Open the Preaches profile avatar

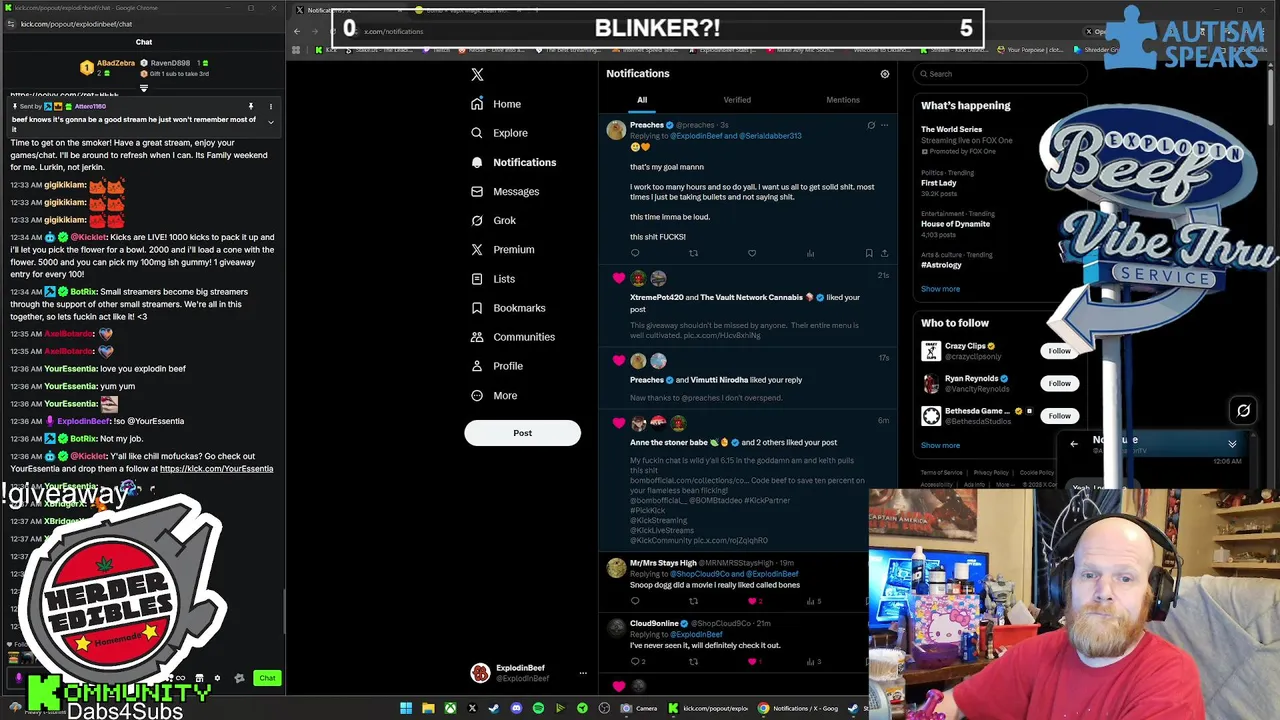click(x=616, y=130)
